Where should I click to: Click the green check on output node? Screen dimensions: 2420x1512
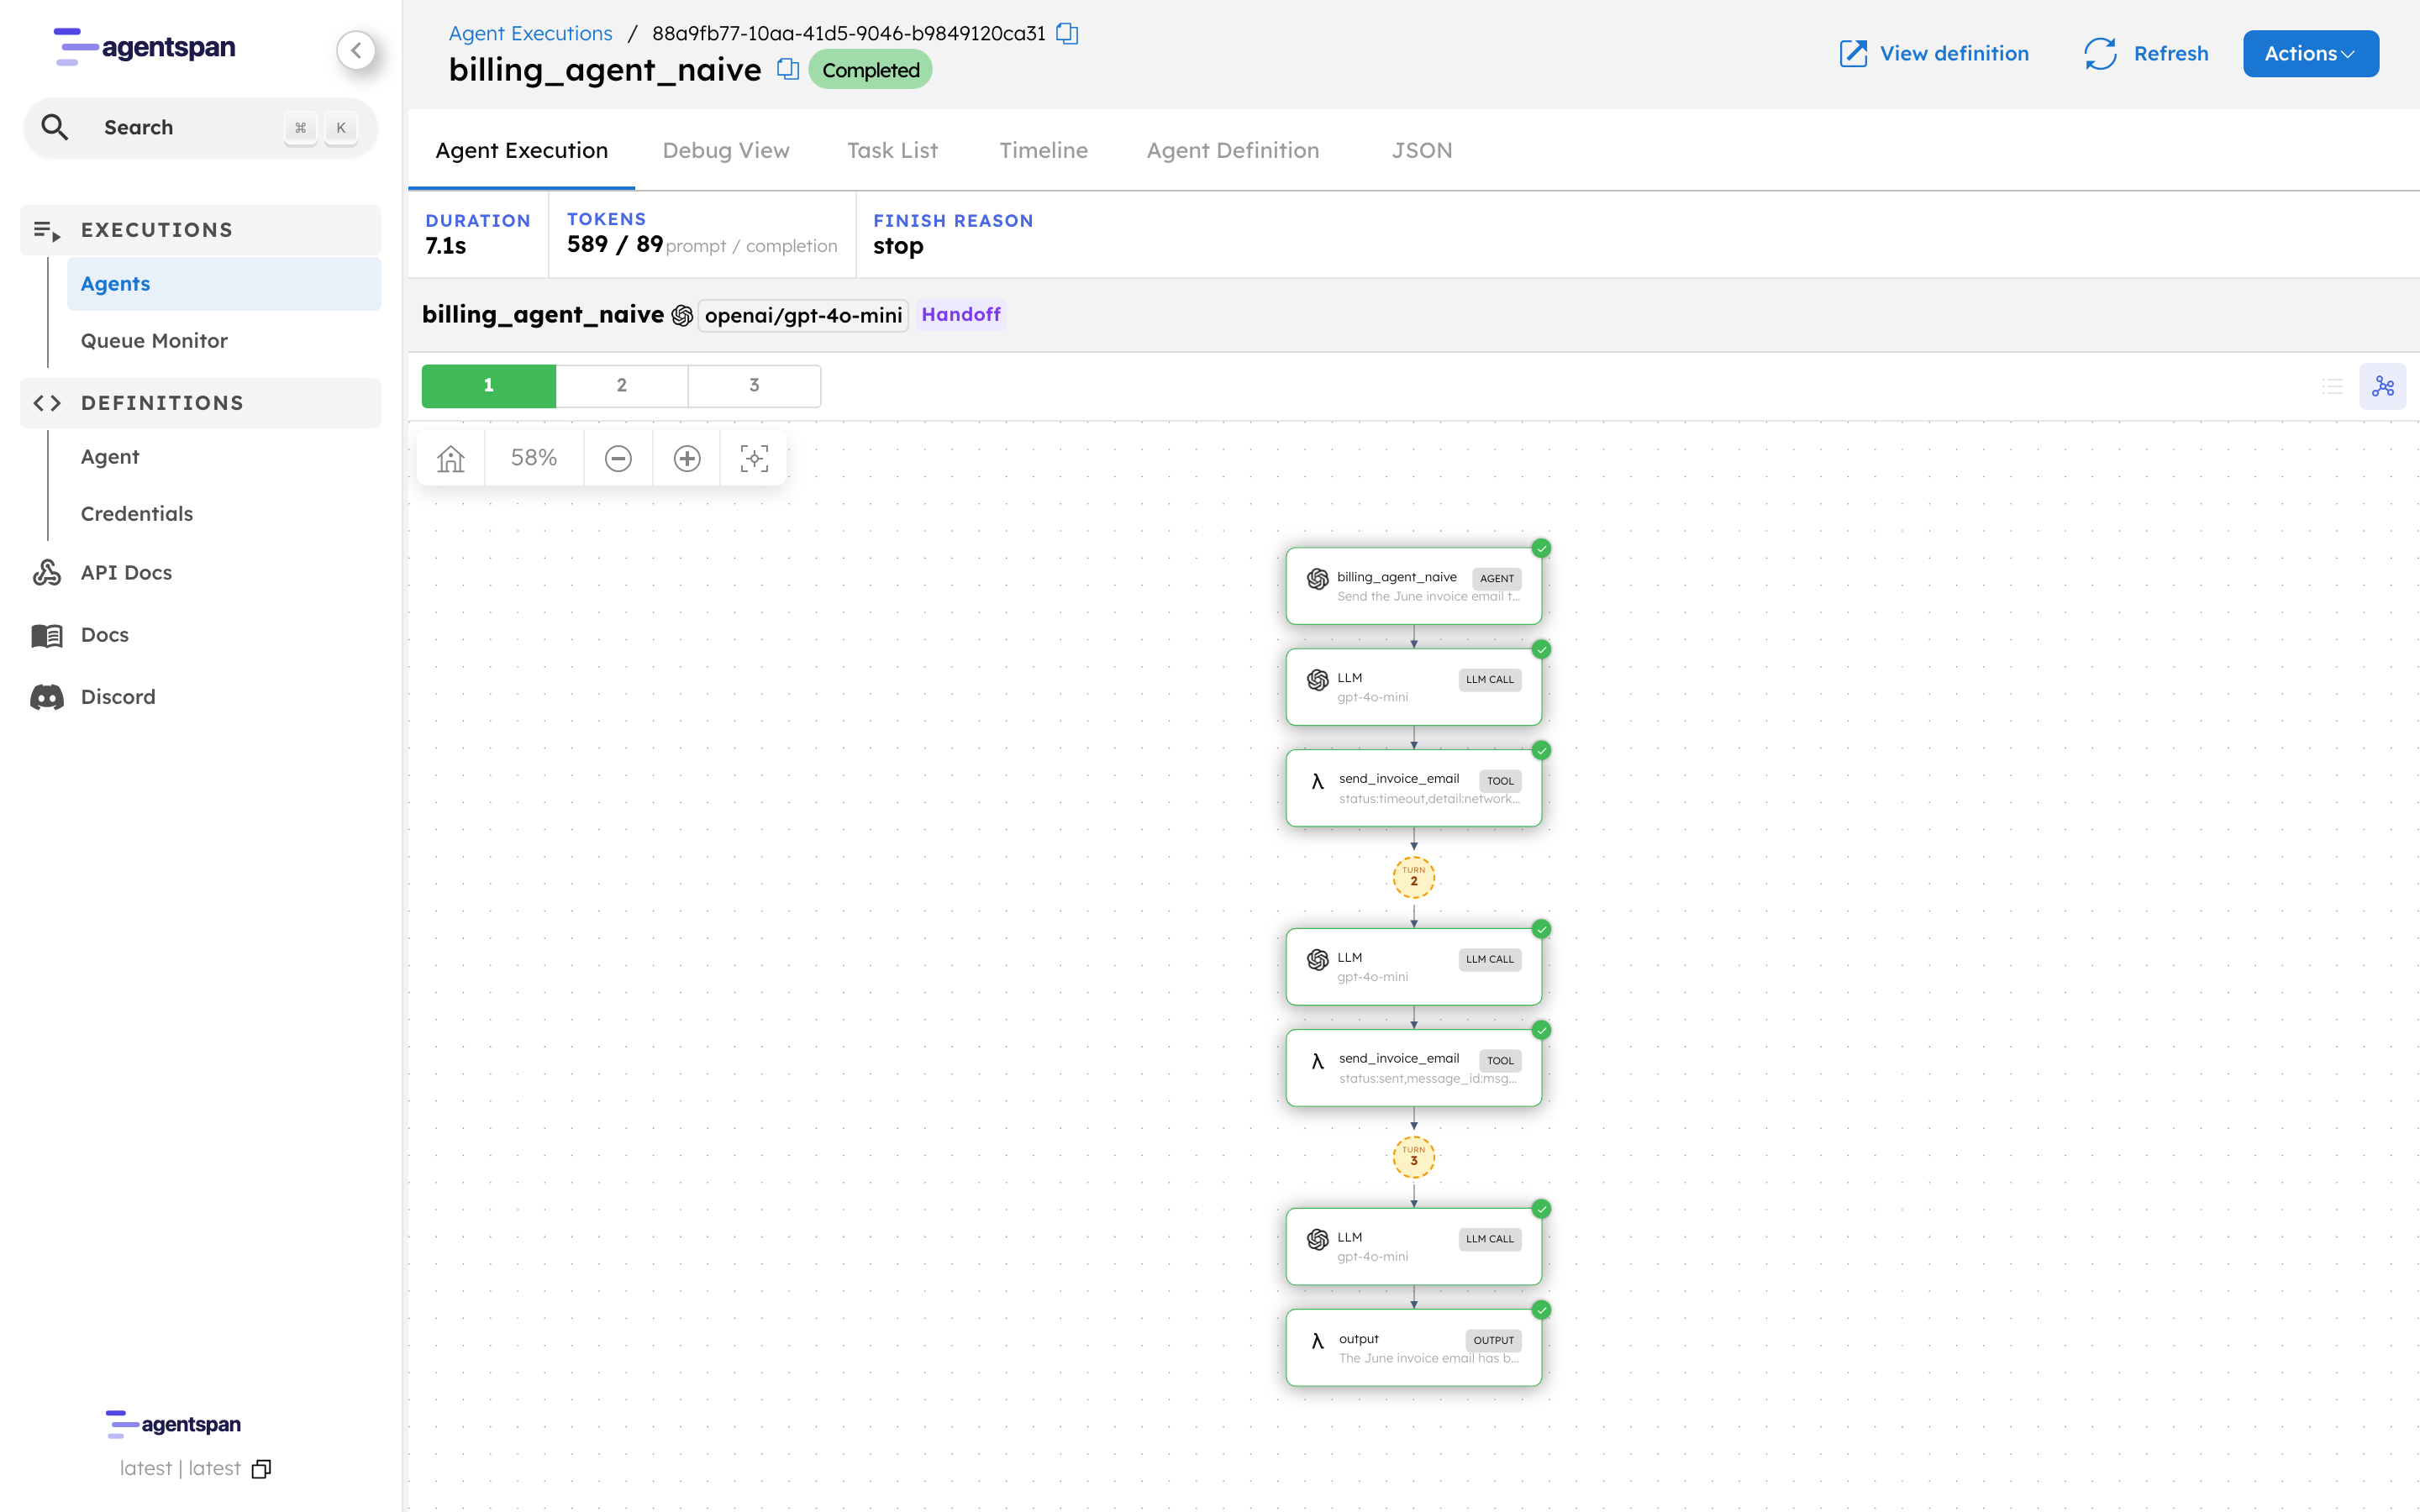tap(1541, 1310)
